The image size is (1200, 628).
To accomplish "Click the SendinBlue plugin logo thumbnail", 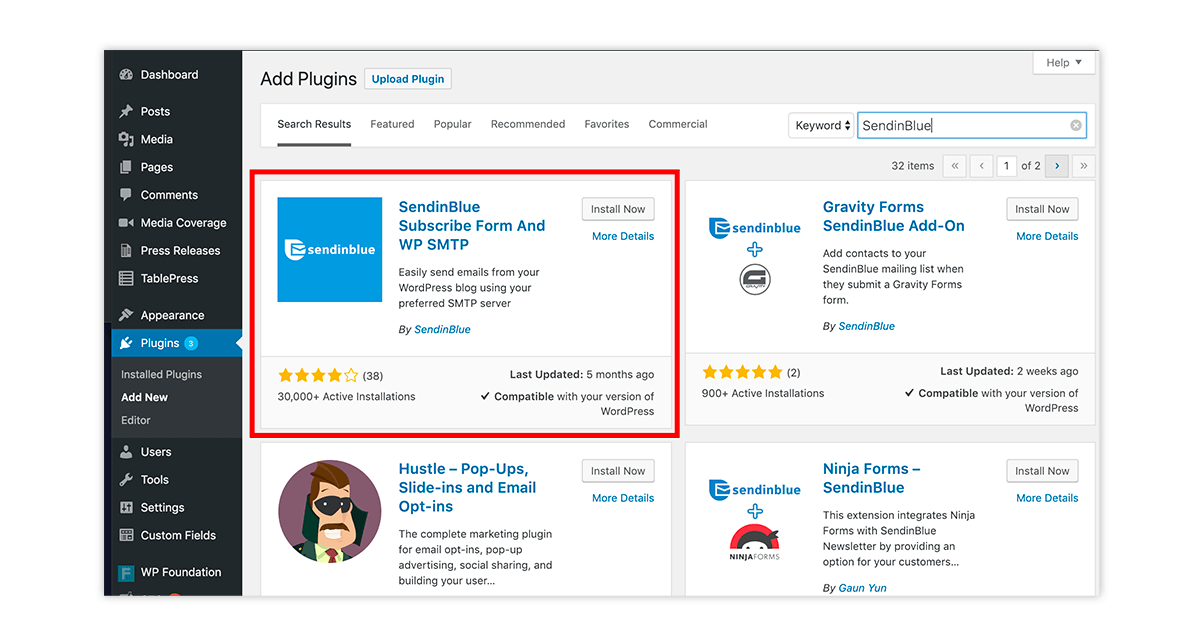I will coord(330,250).
